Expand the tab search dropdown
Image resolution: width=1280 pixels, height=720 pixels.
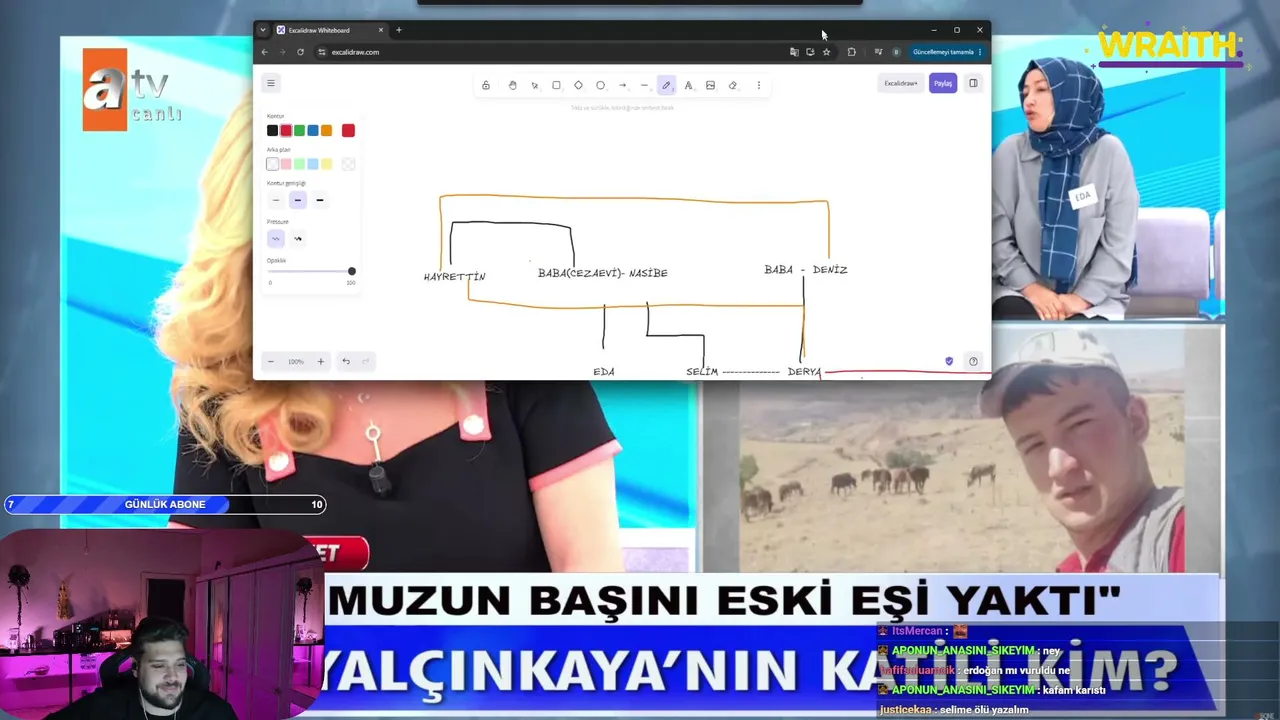263,30
